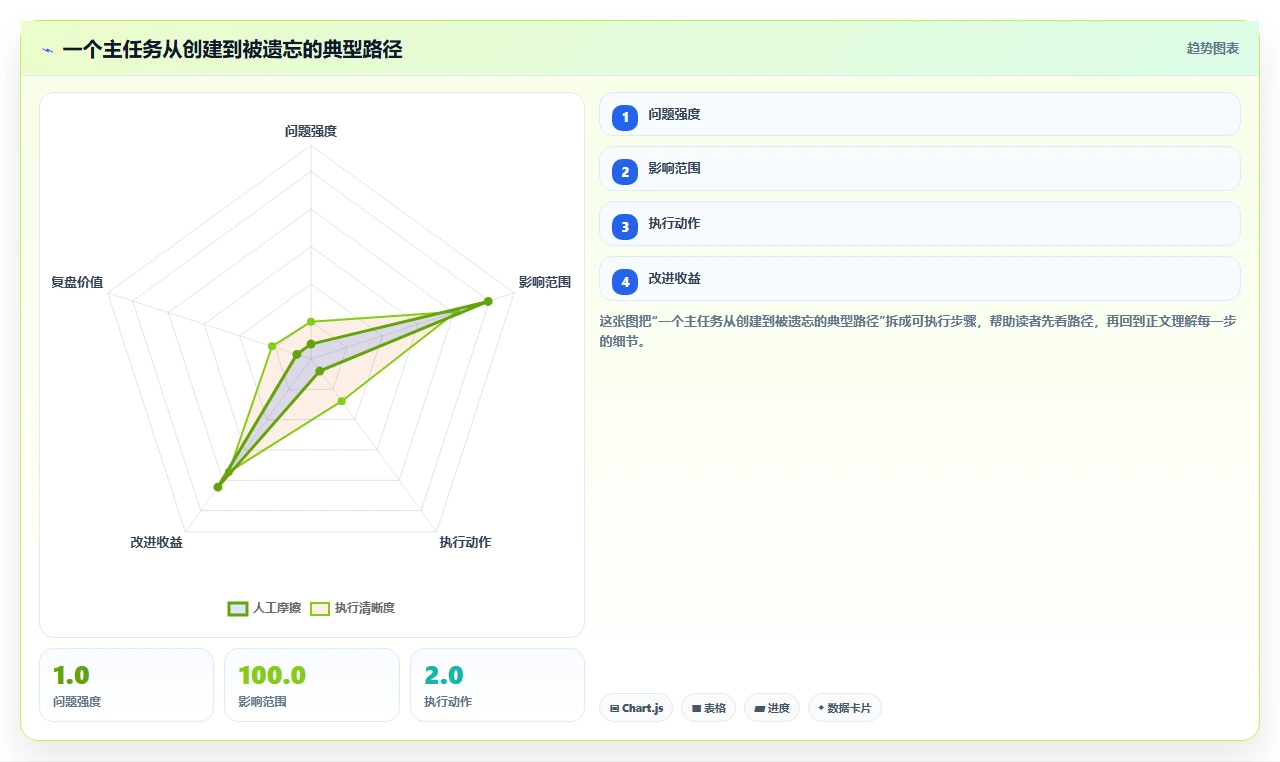Click the lightning icon beside the title

pos(47,50)
